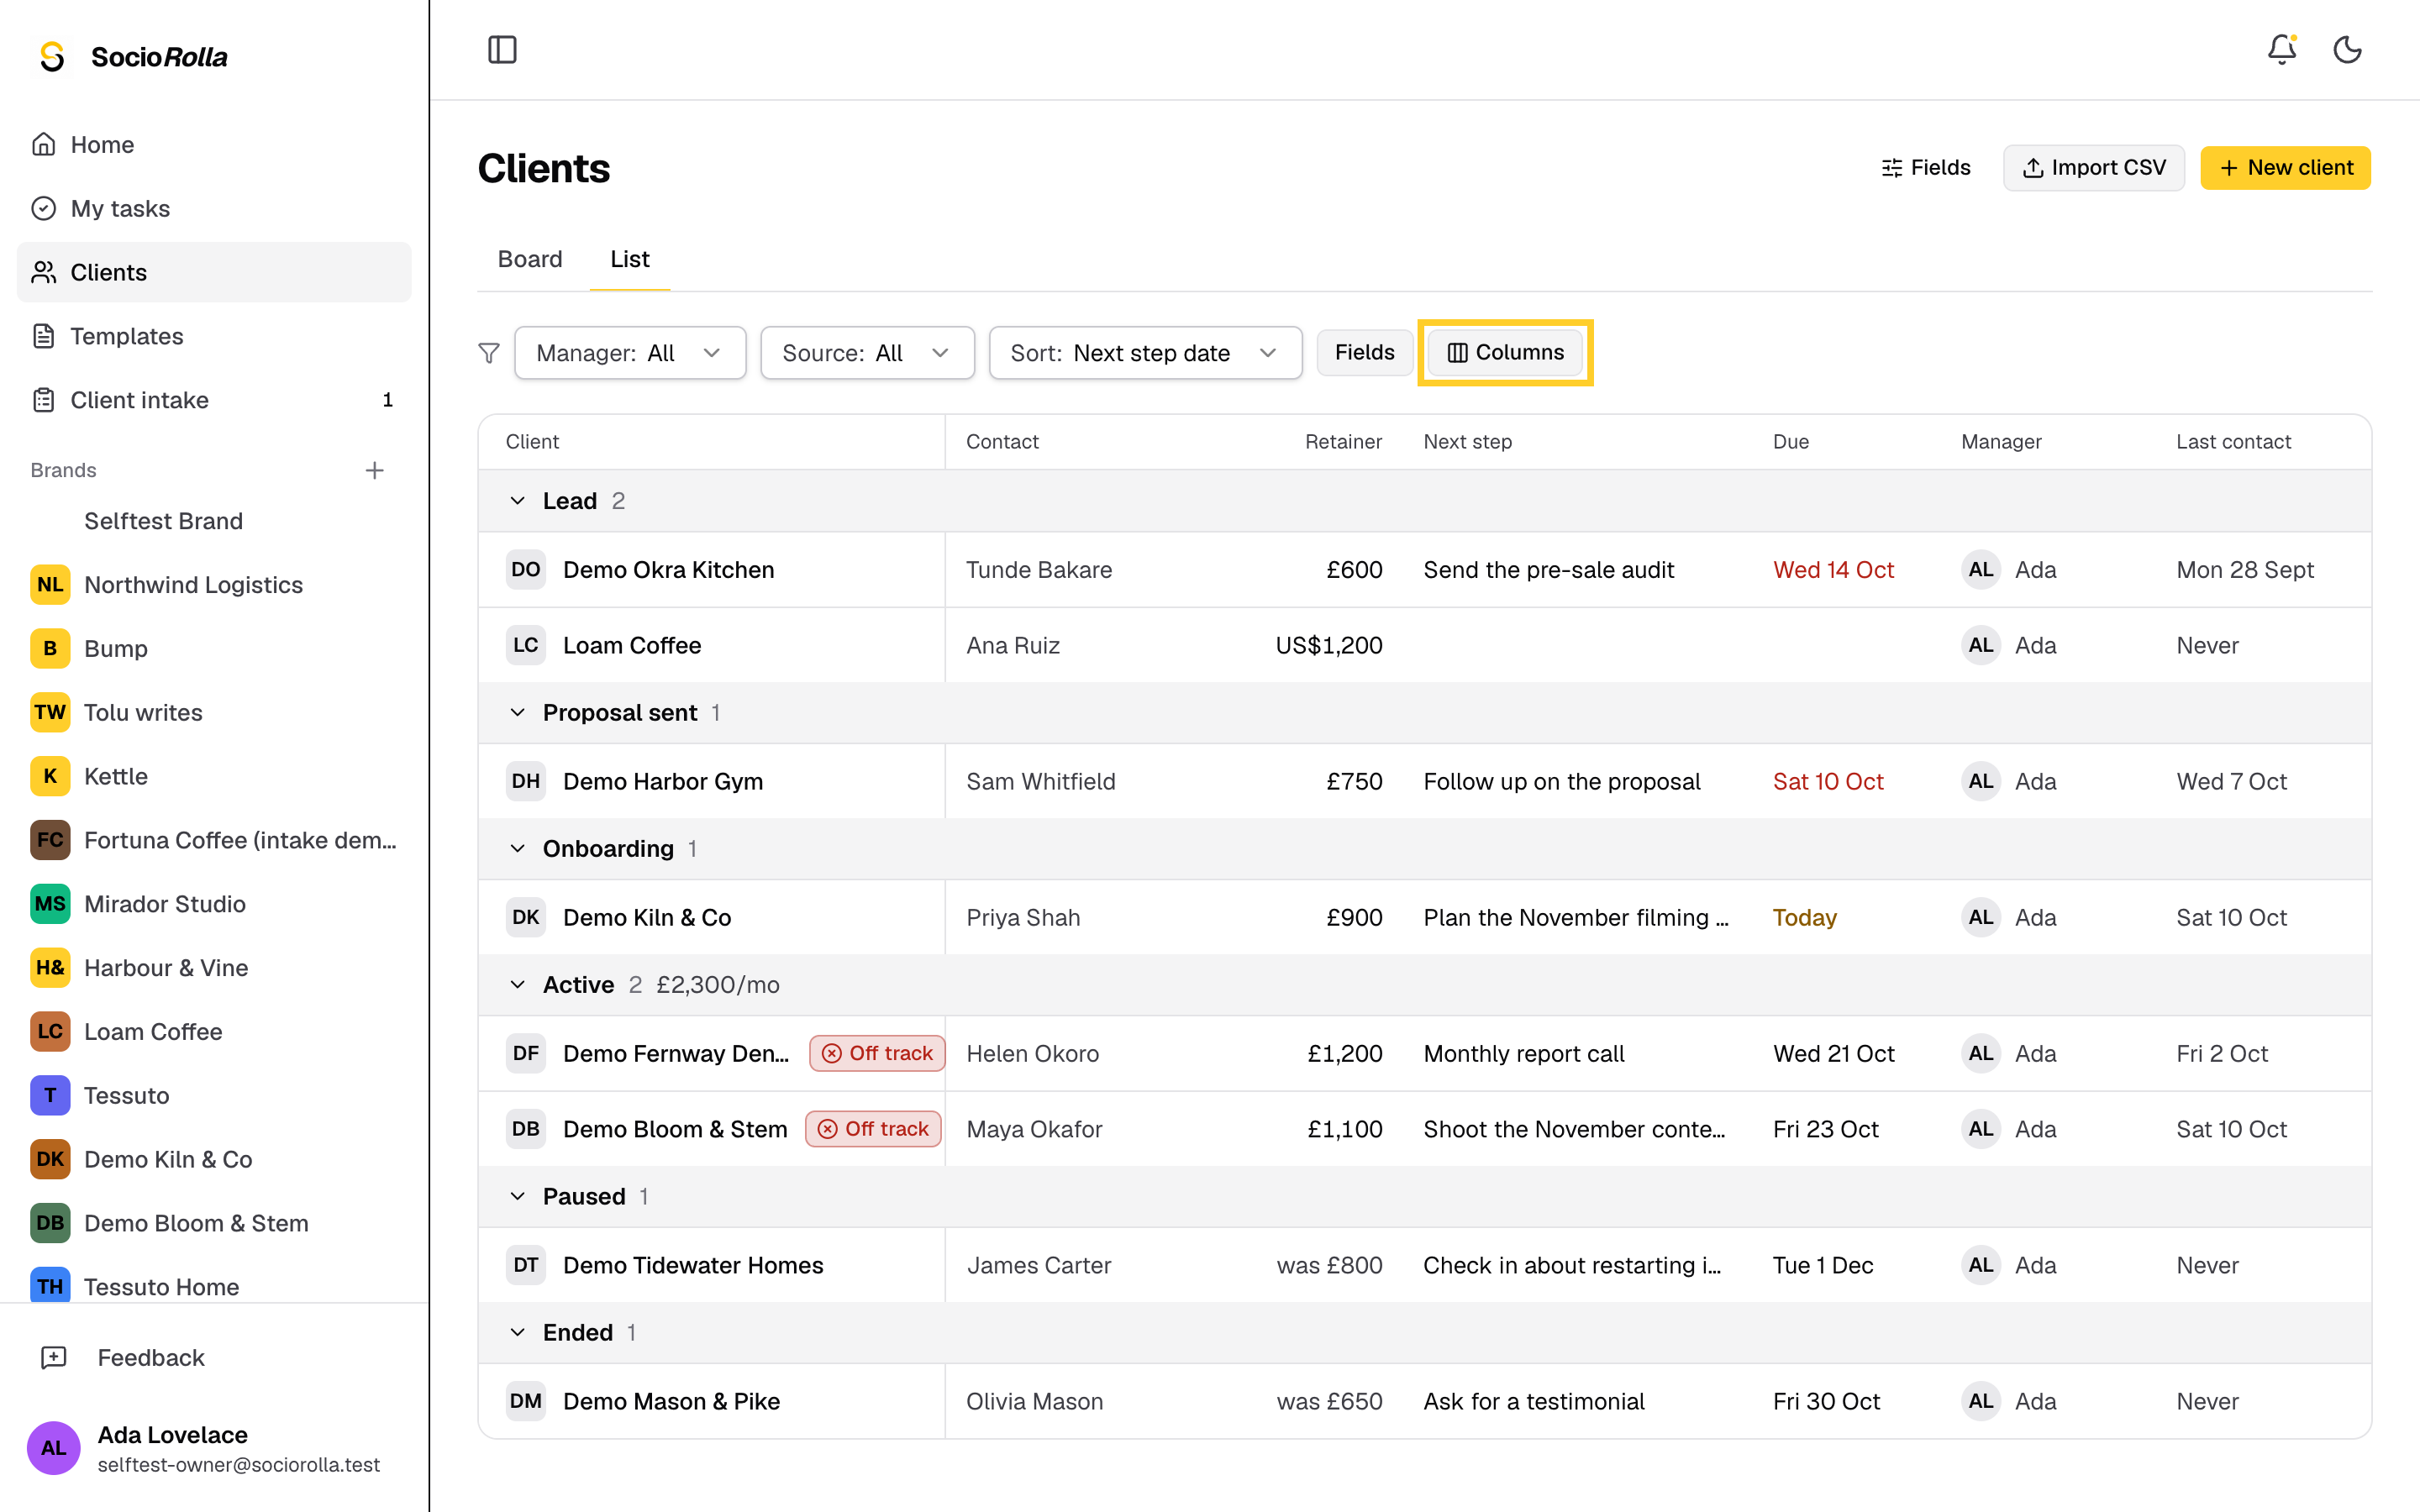Collapse the Paused group

(518, 1197)
